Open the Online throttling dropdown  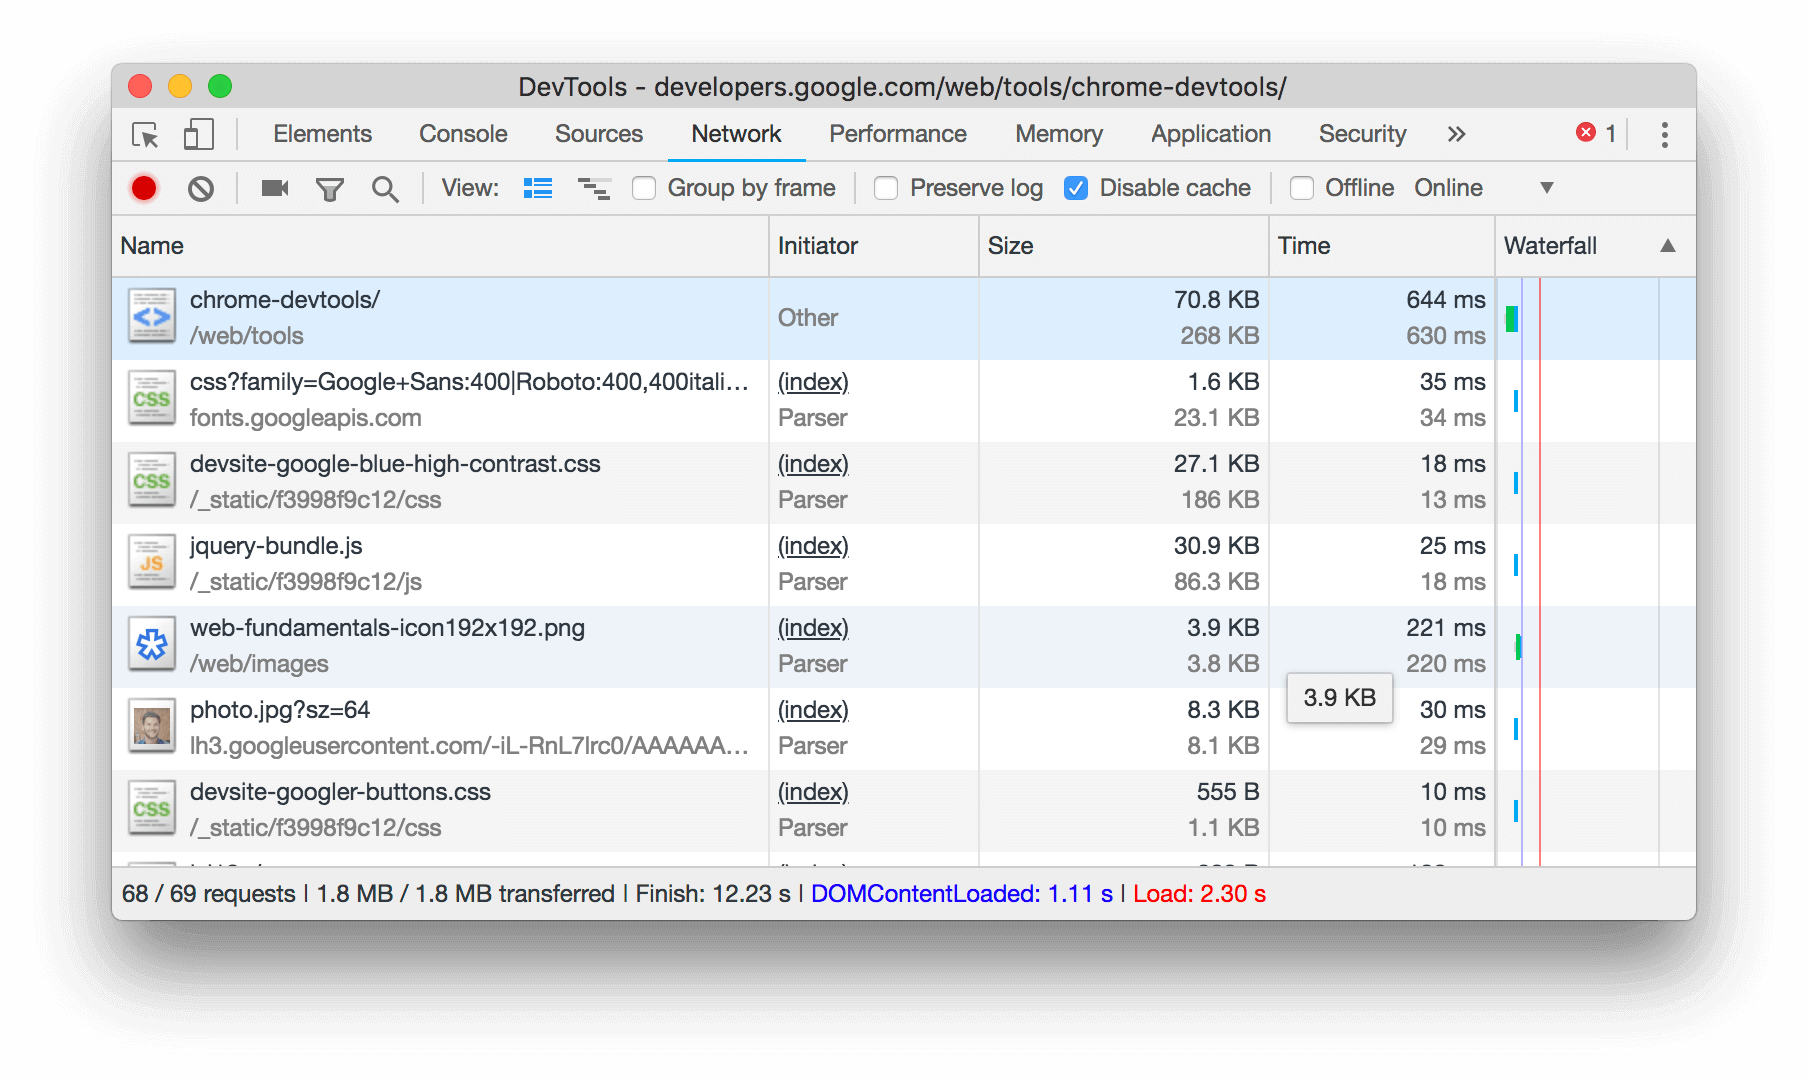1484,188
